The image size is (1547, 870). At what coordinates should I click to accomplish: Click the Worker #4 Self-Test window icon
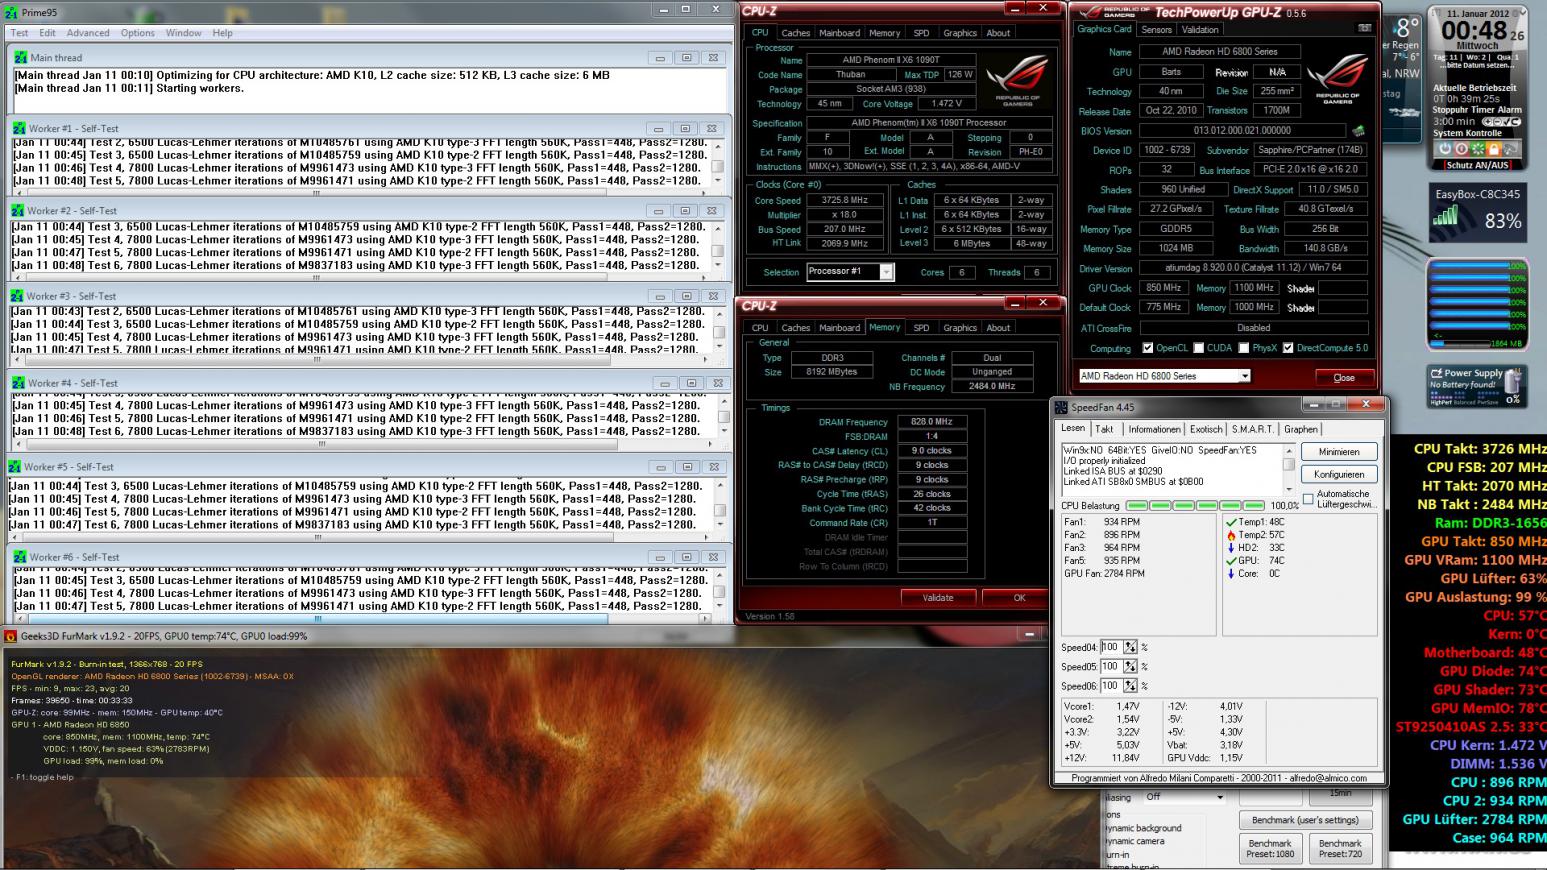(x=19, y=383)
